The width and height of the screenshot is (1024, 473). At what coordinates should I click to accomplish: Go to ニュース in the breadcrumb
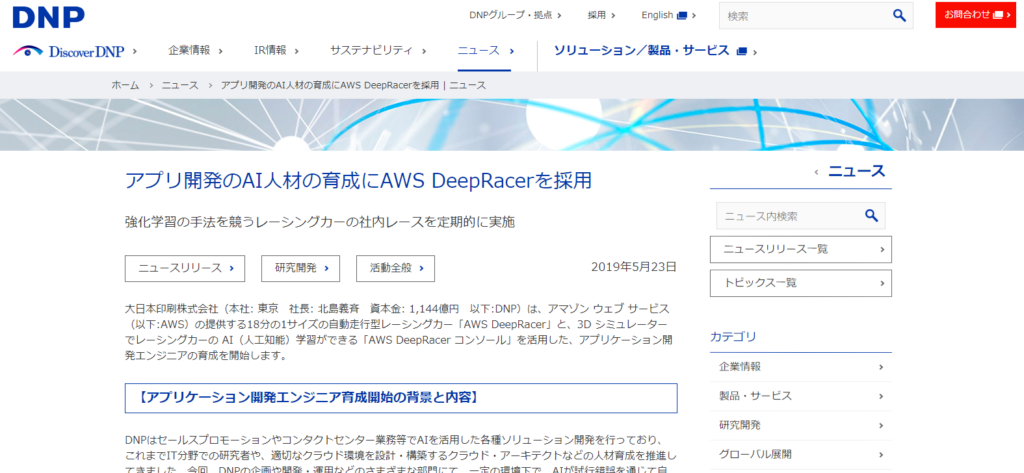click(x=180, y=86)
